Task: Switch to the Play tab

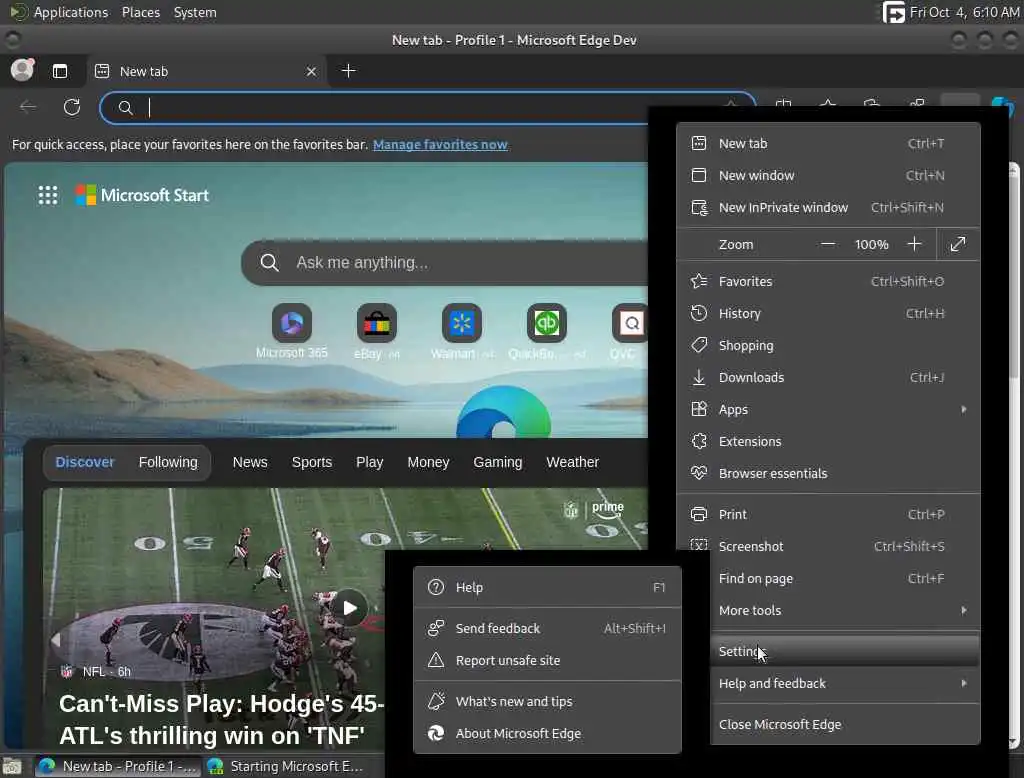Action: click(369, 462)
